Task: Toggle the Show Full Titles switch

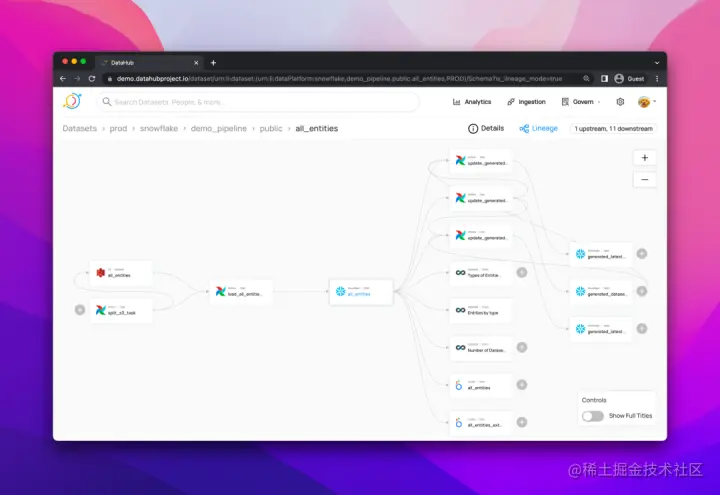Action: click(592, 416)
